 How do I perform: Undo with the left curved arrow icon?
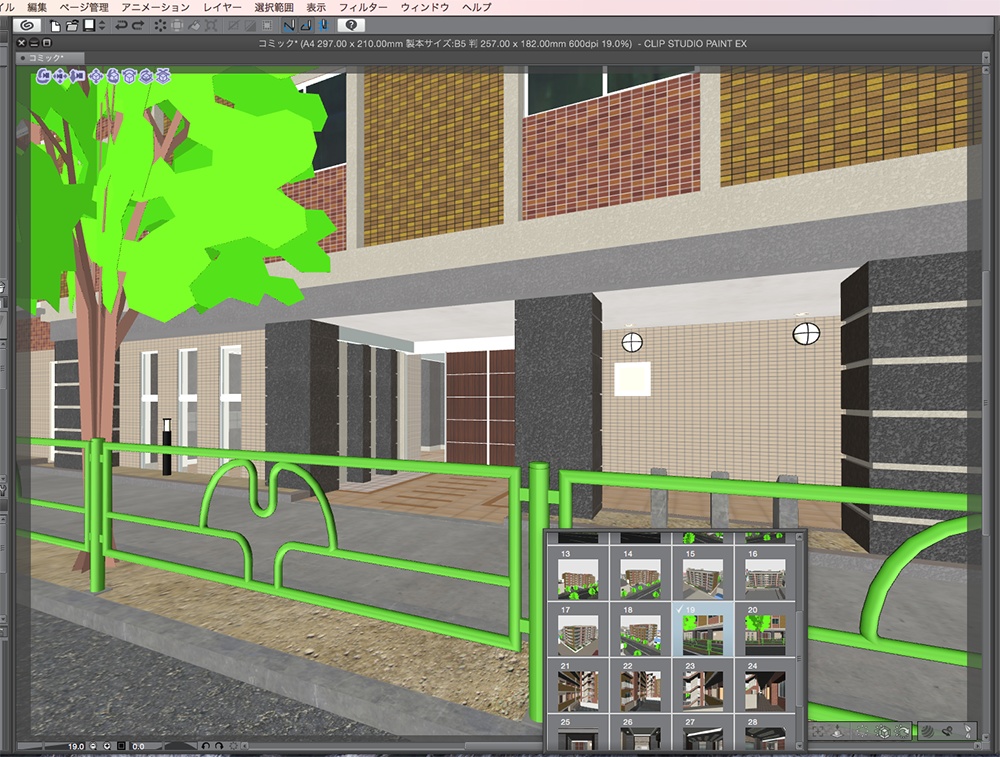pyautogui.click(x=120, y=26)
